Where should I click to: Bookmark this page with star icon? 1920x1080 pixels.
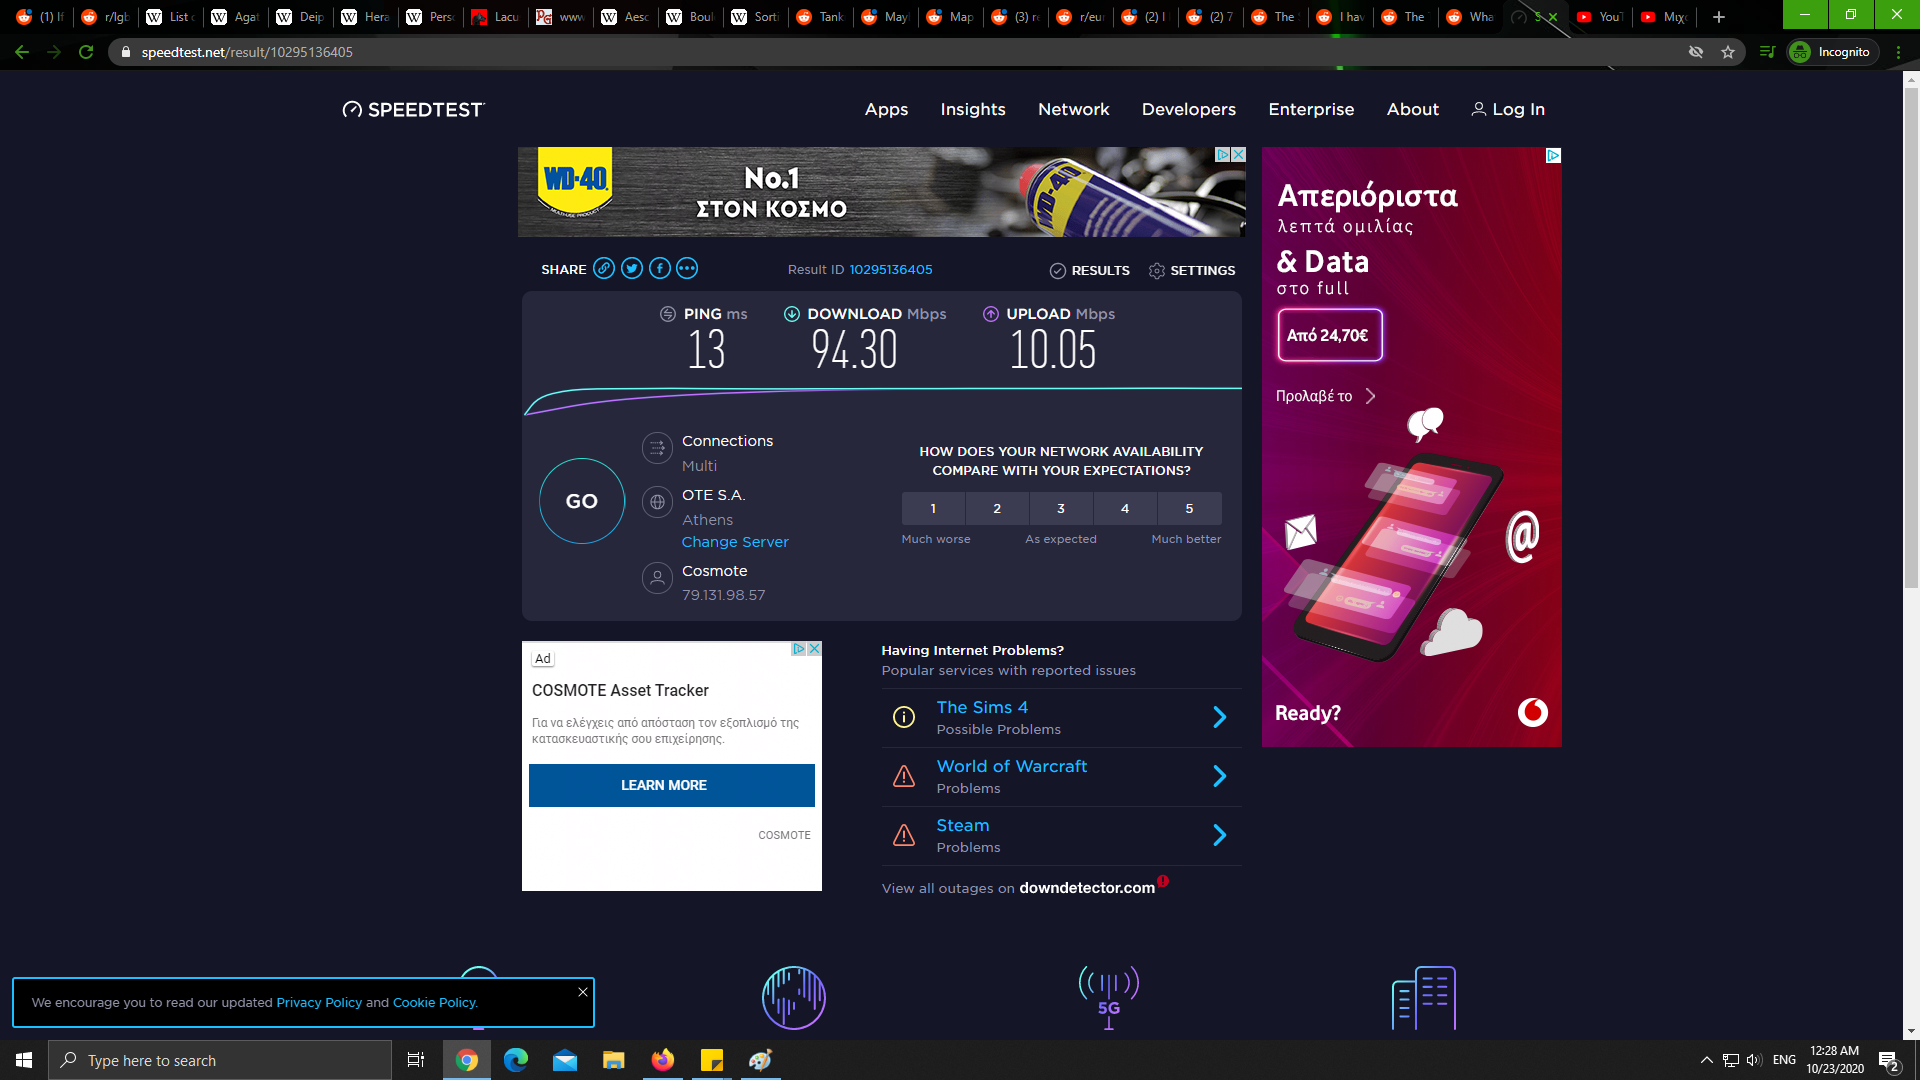pyautogui.click(x=1728, y=52)
